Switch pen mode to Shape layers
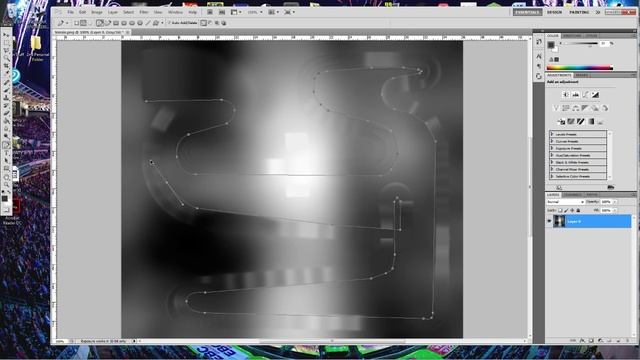Viewport: 640px width, 360px height. point(76,23)
